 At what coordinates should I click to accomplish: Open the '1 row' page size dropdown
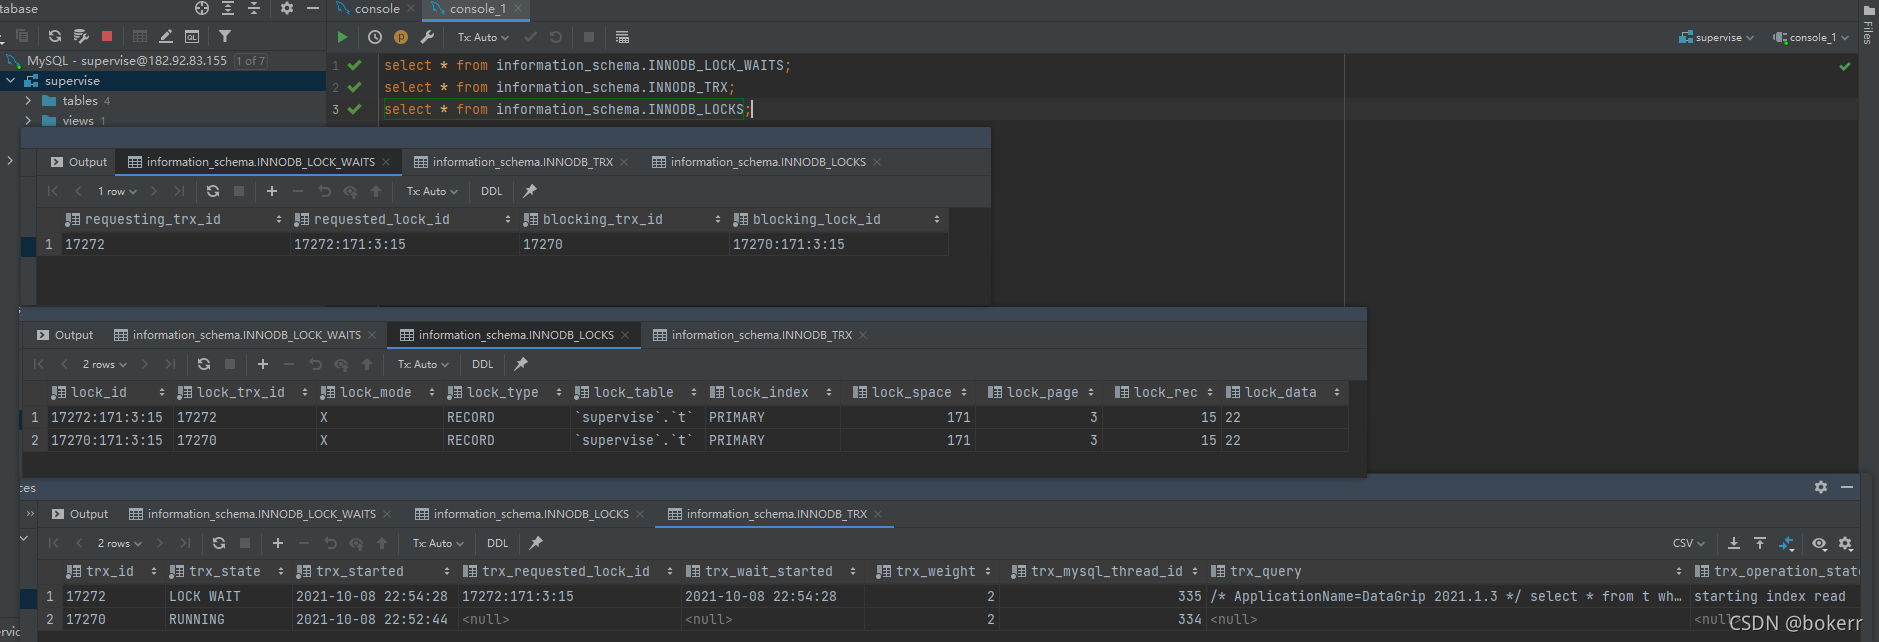tap(117, 191)
